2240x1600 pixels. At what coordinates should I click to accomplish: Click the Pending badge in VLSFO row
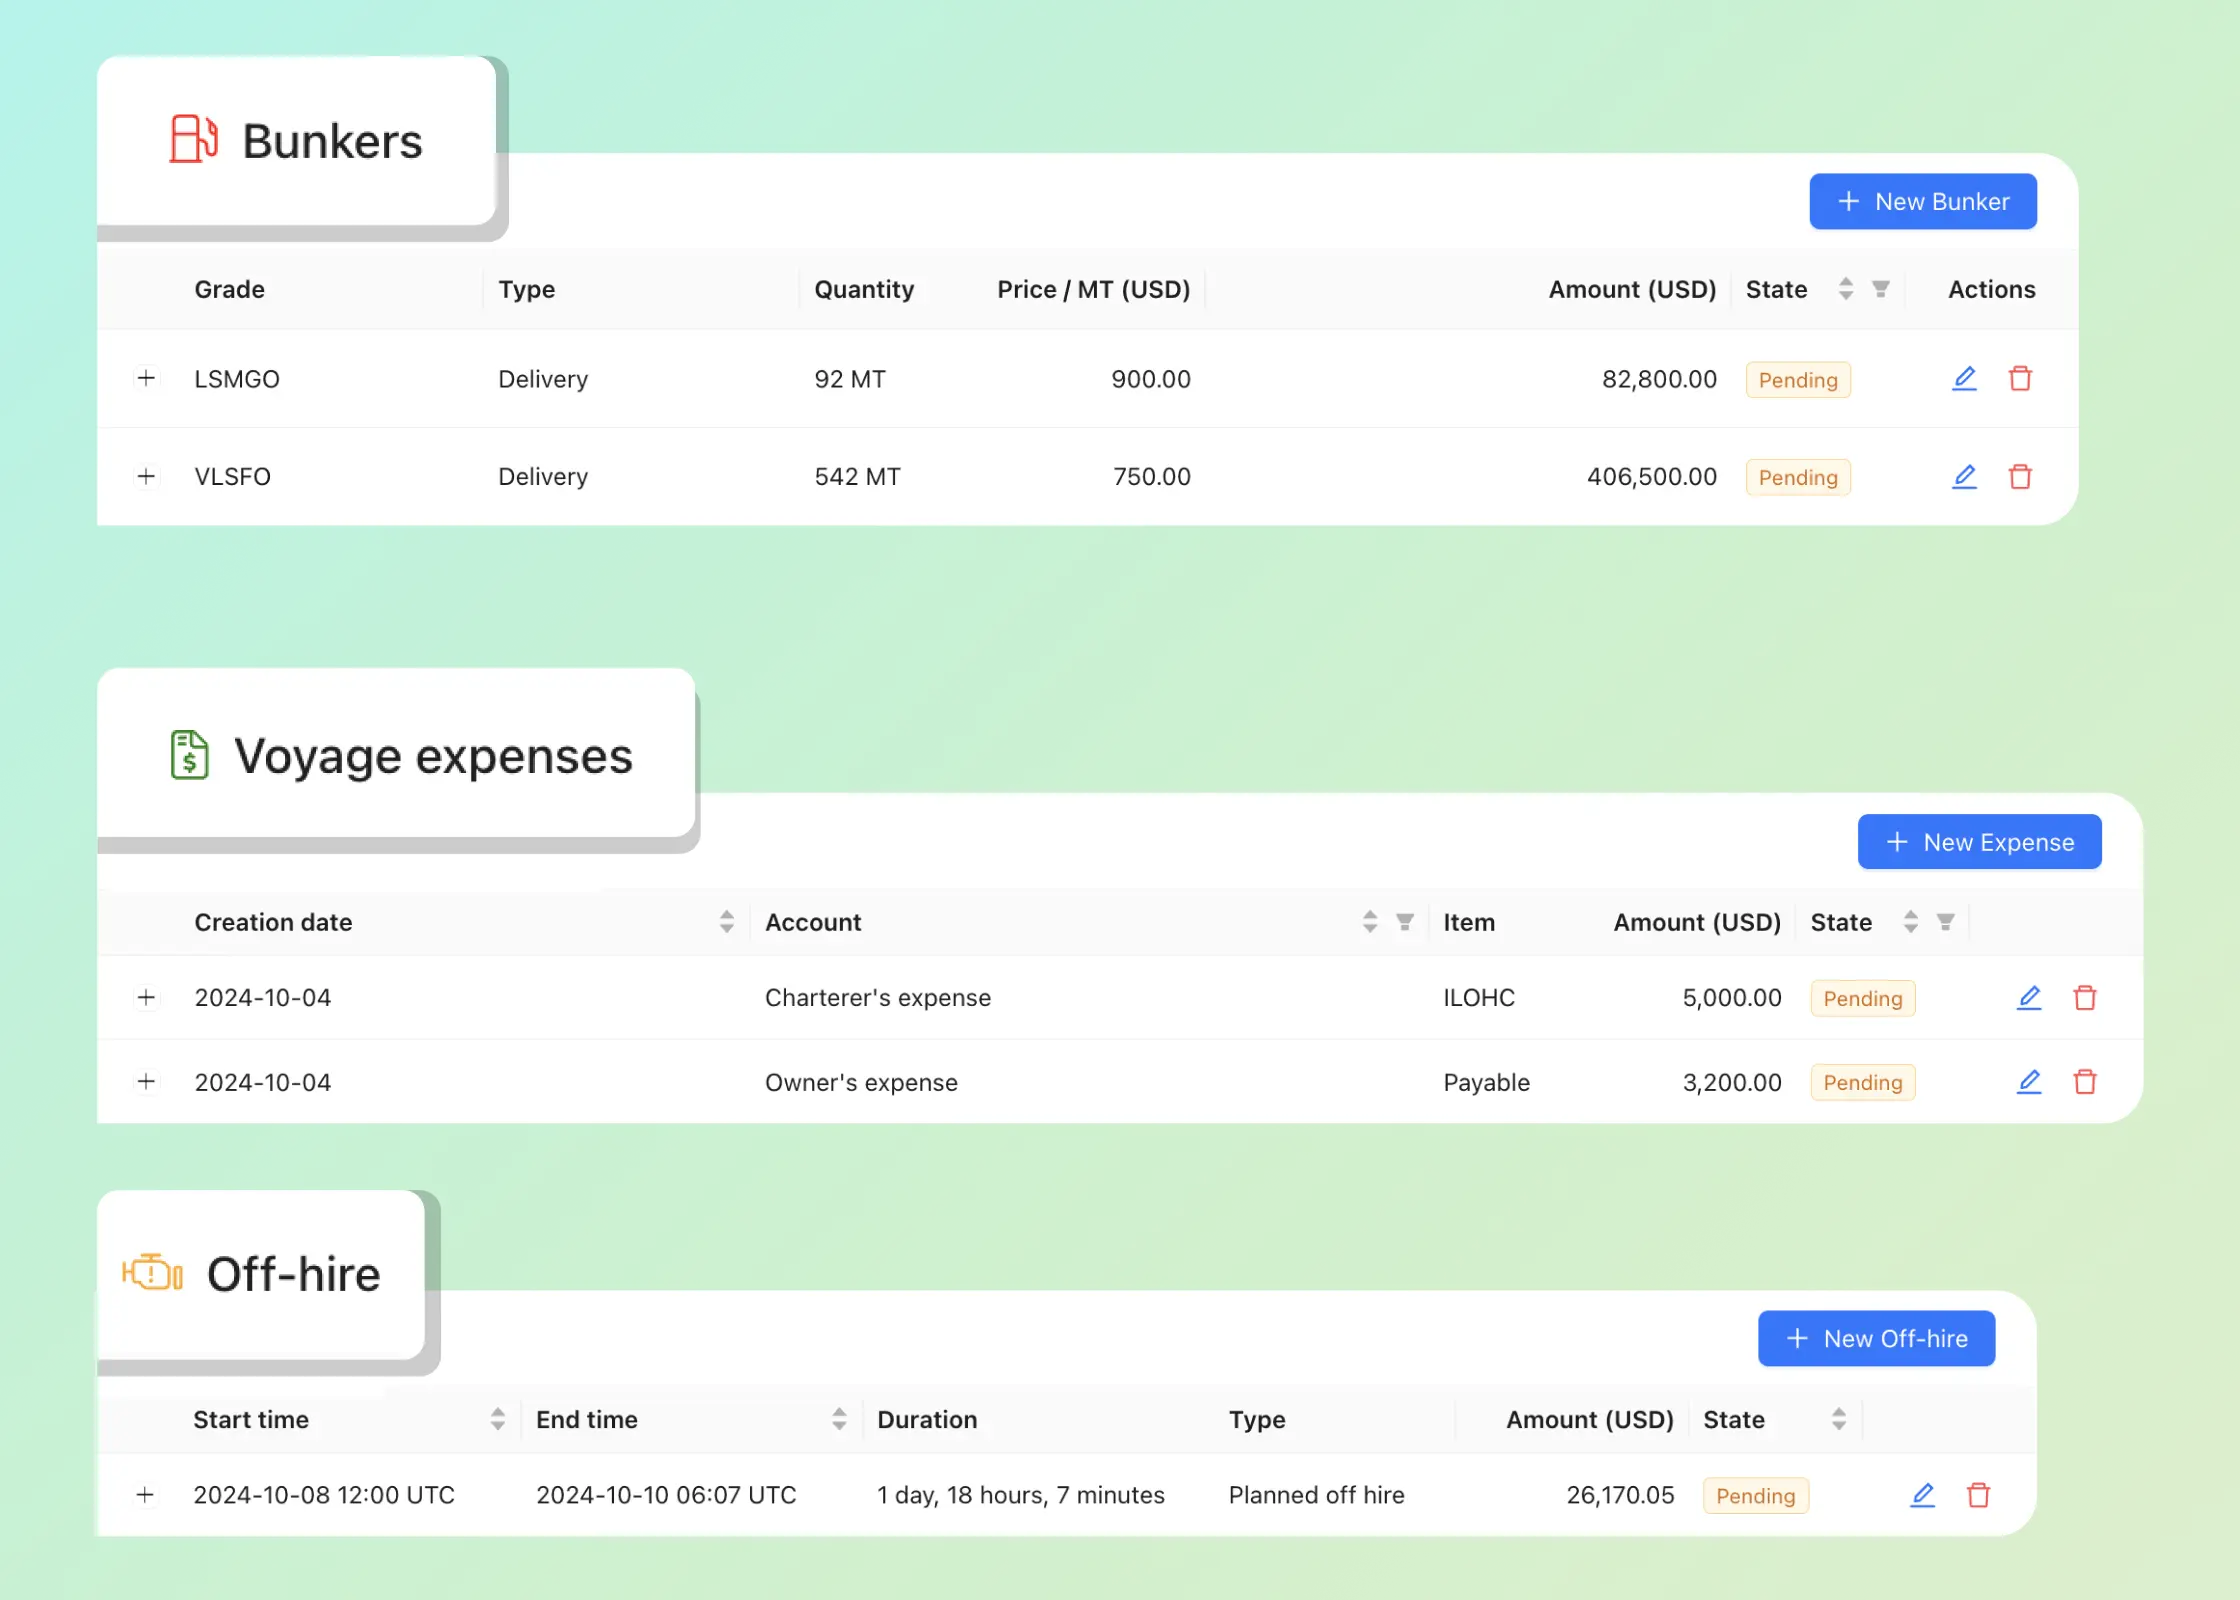pos(1797,478)
